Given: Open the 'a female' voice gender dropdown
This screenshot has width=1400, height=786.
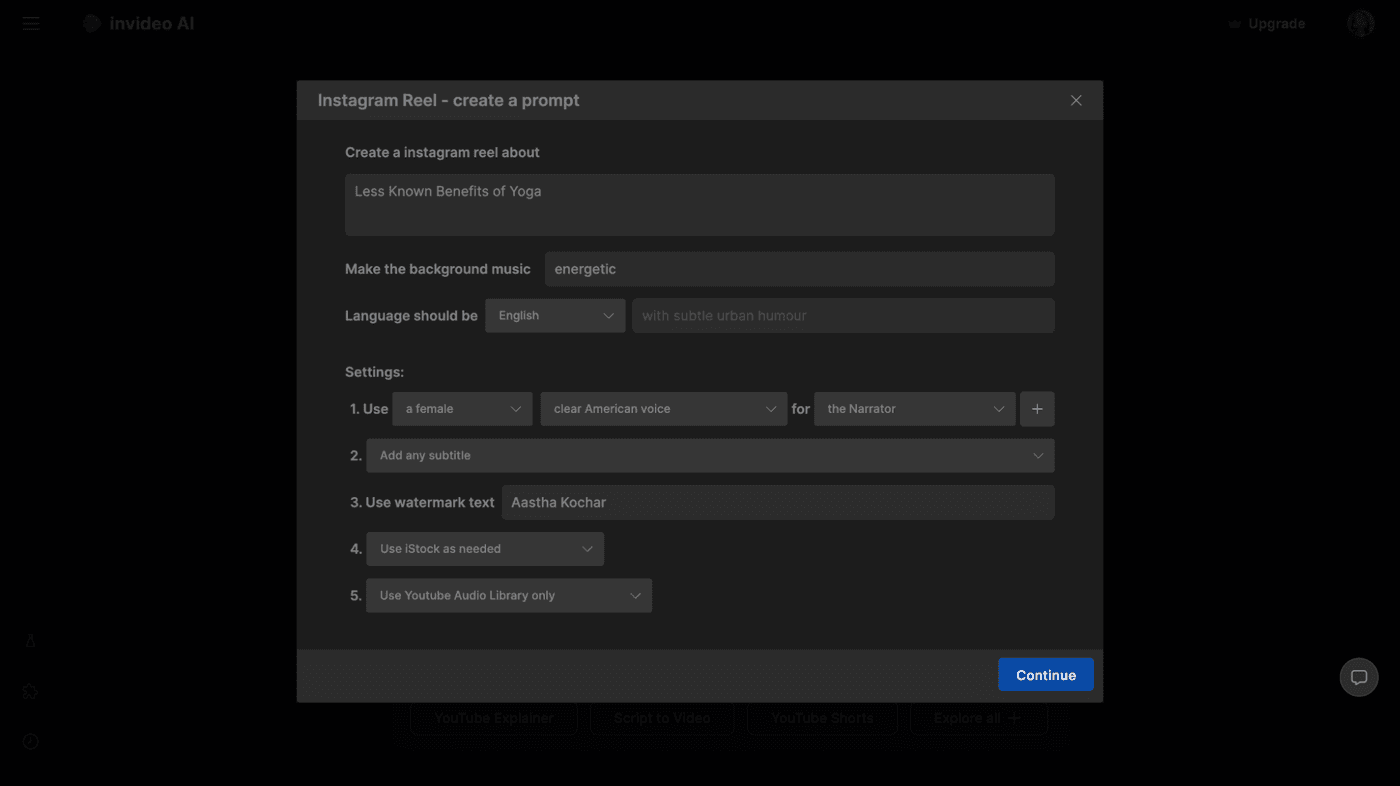Looking at the screenshot, I should click(x=462, y=409).
